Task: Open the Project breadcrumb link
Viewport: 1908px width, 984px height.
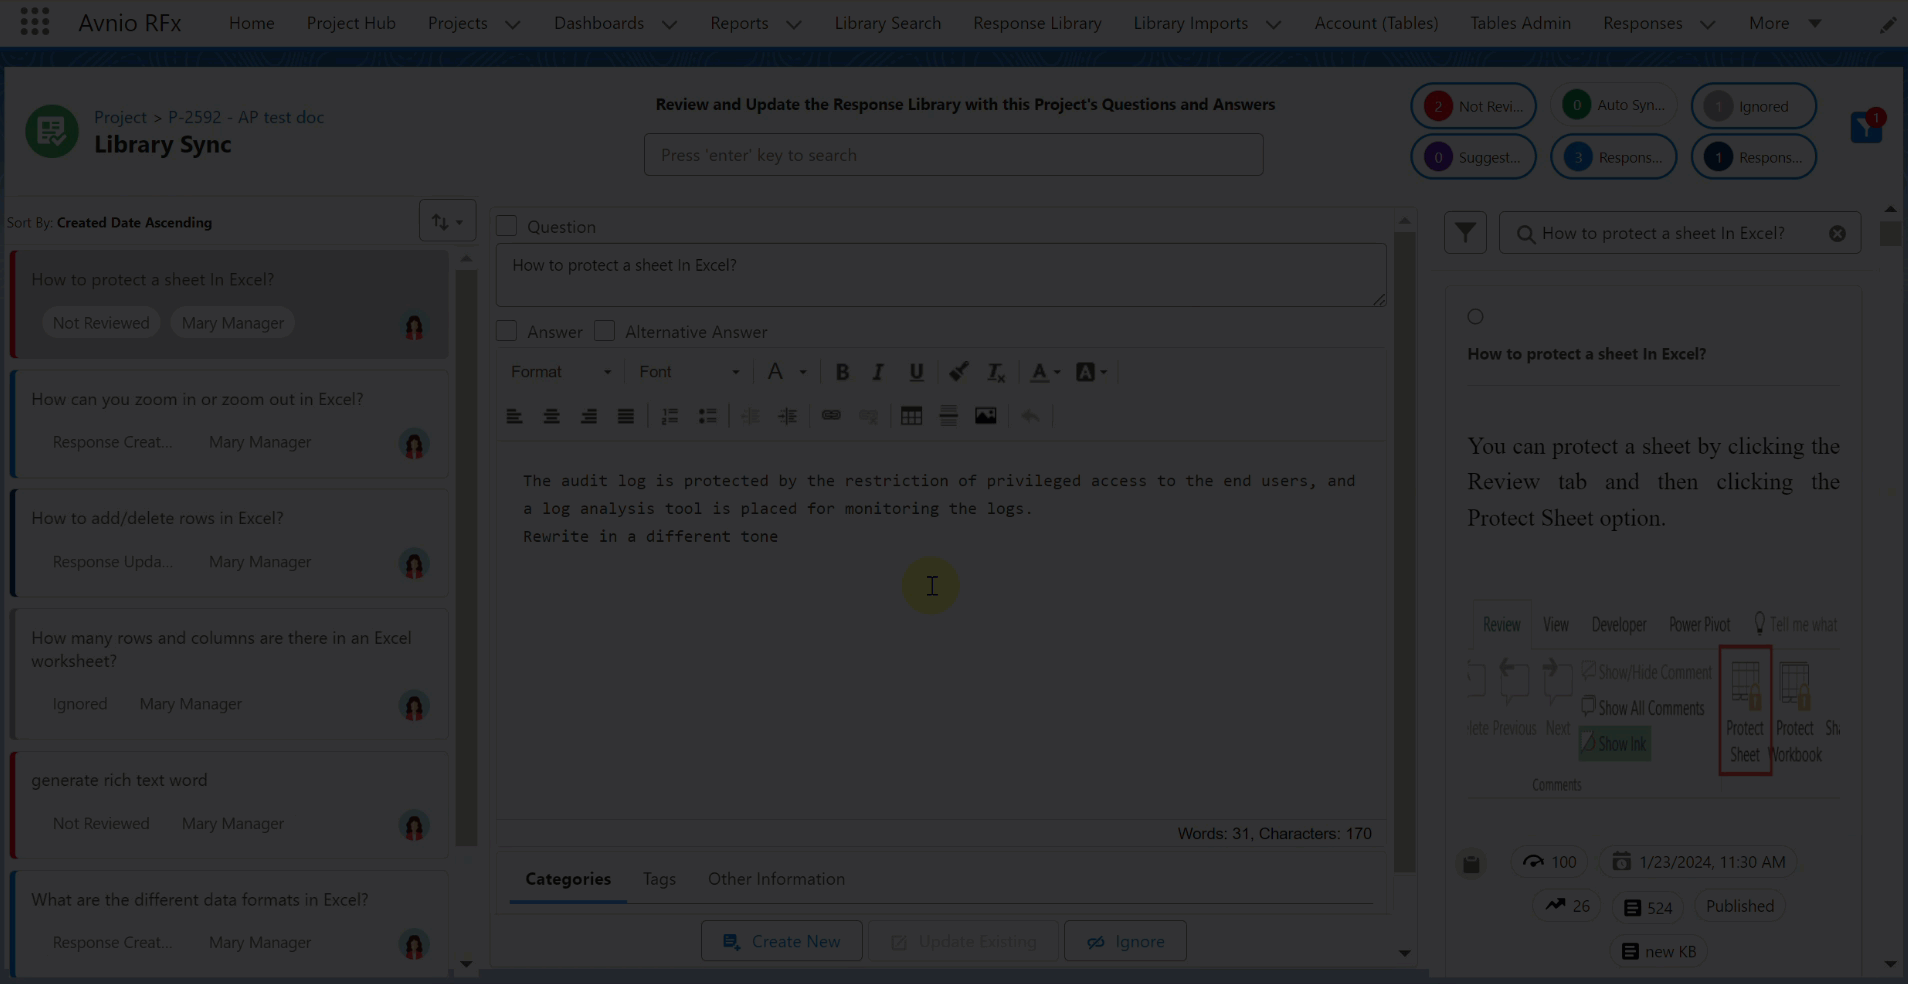Action: point(120,117)
